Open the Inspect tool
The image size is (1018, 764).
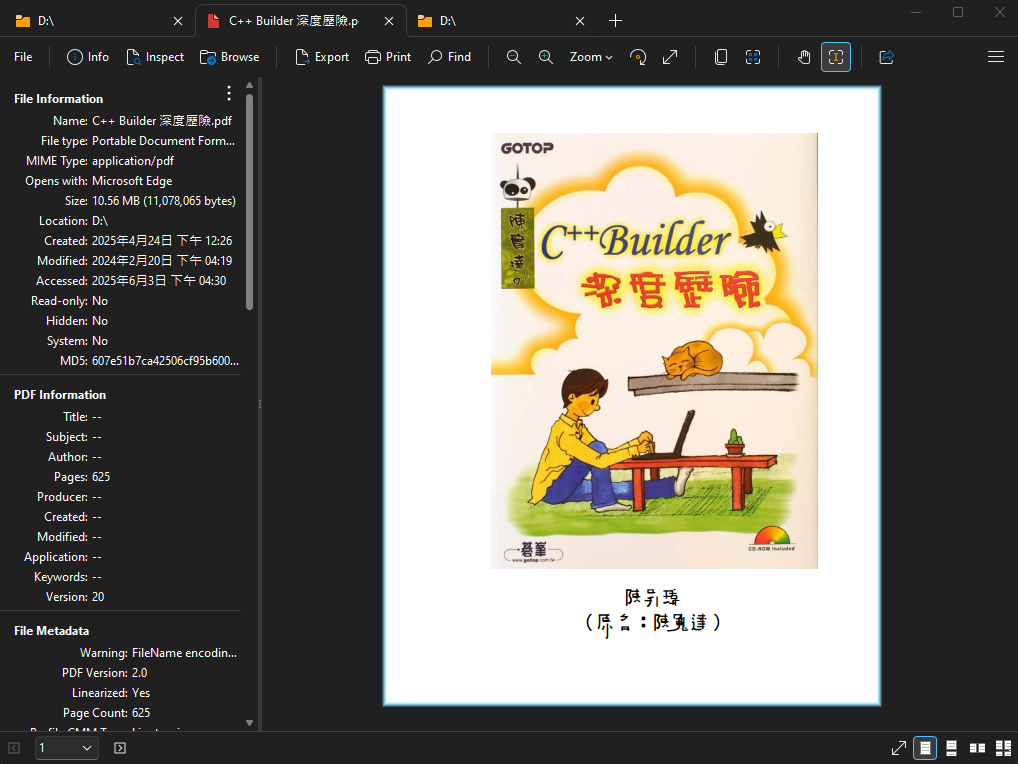click(155, 57)
